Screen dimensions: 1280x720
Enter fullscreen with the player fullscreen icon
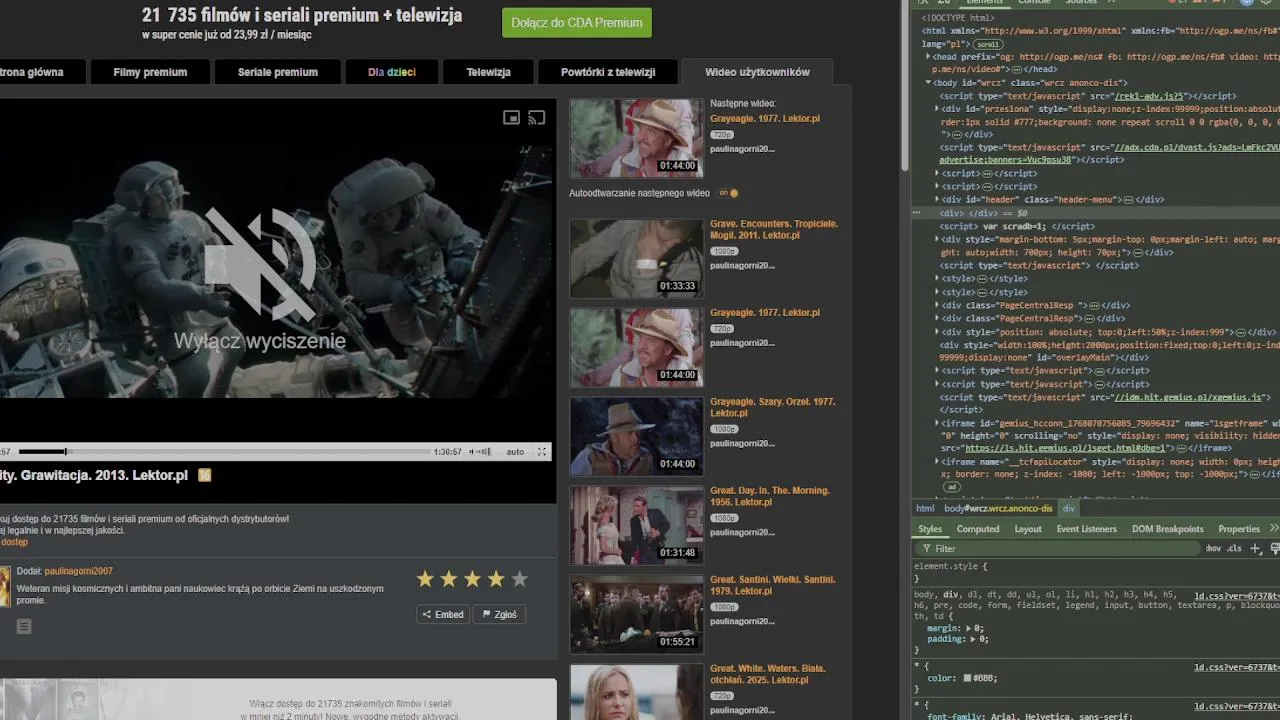[x=542, y=452]
